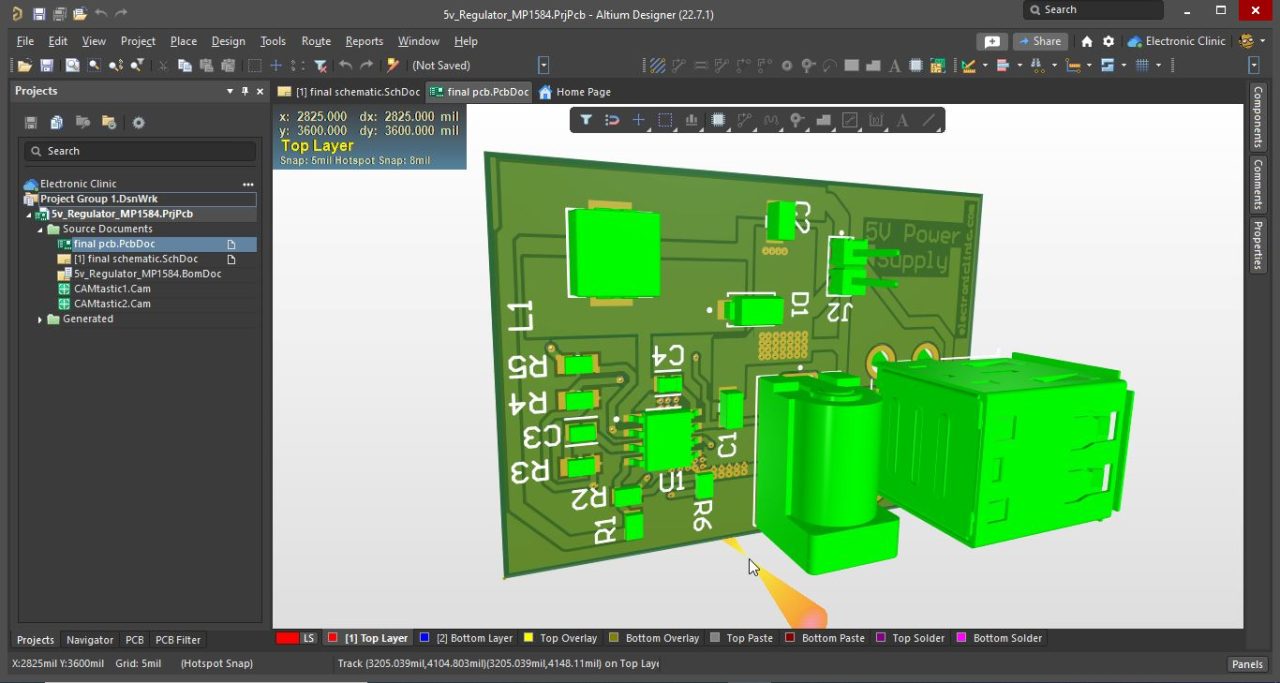Select the Place Fill rectangle tool in top toolbar
1280x683 pixels.
tap(851, 65)
